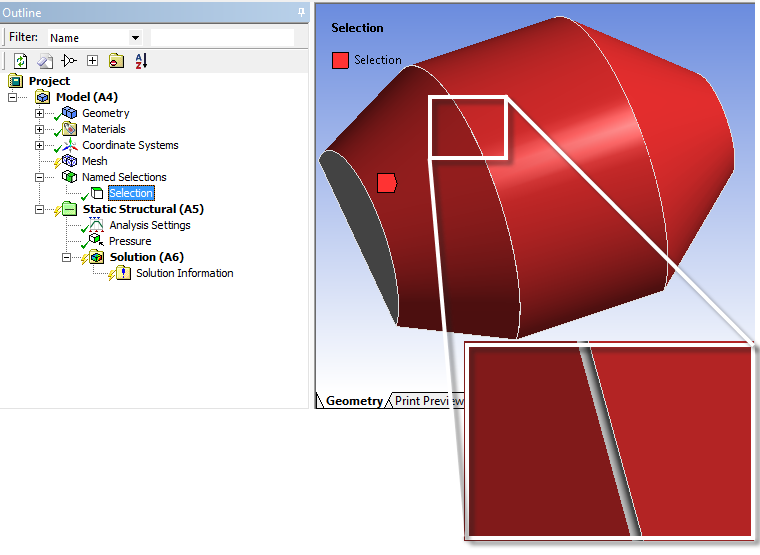Select Solution Information in the tree
Viewport: 760px width, 555px height.
click(x=185, y=273)
